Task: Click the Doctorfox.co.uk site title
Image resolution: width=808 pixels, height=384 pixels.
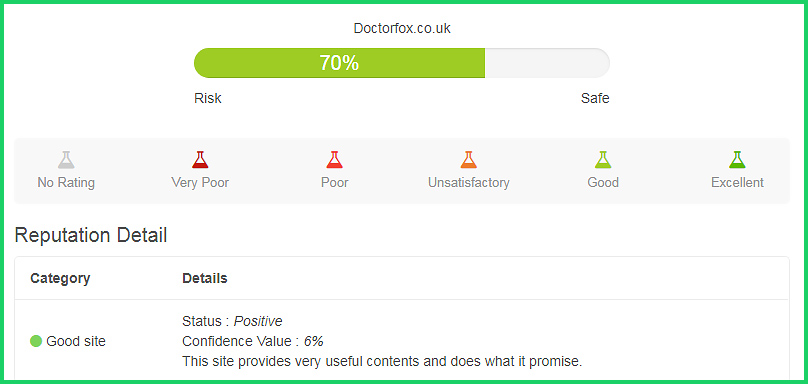Action: (402, 28)
